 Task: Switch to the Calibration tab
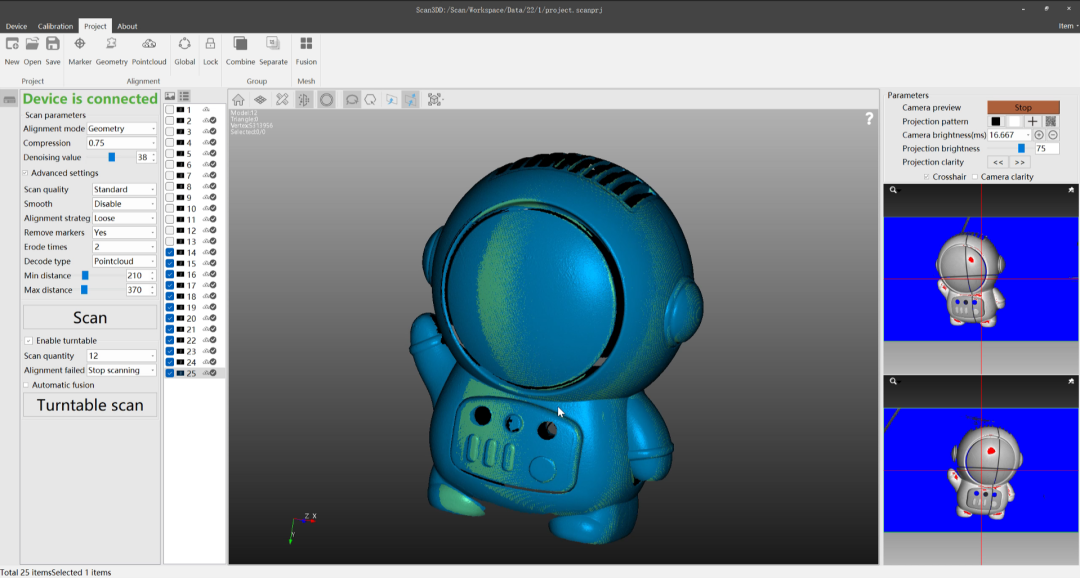[55, 26]
